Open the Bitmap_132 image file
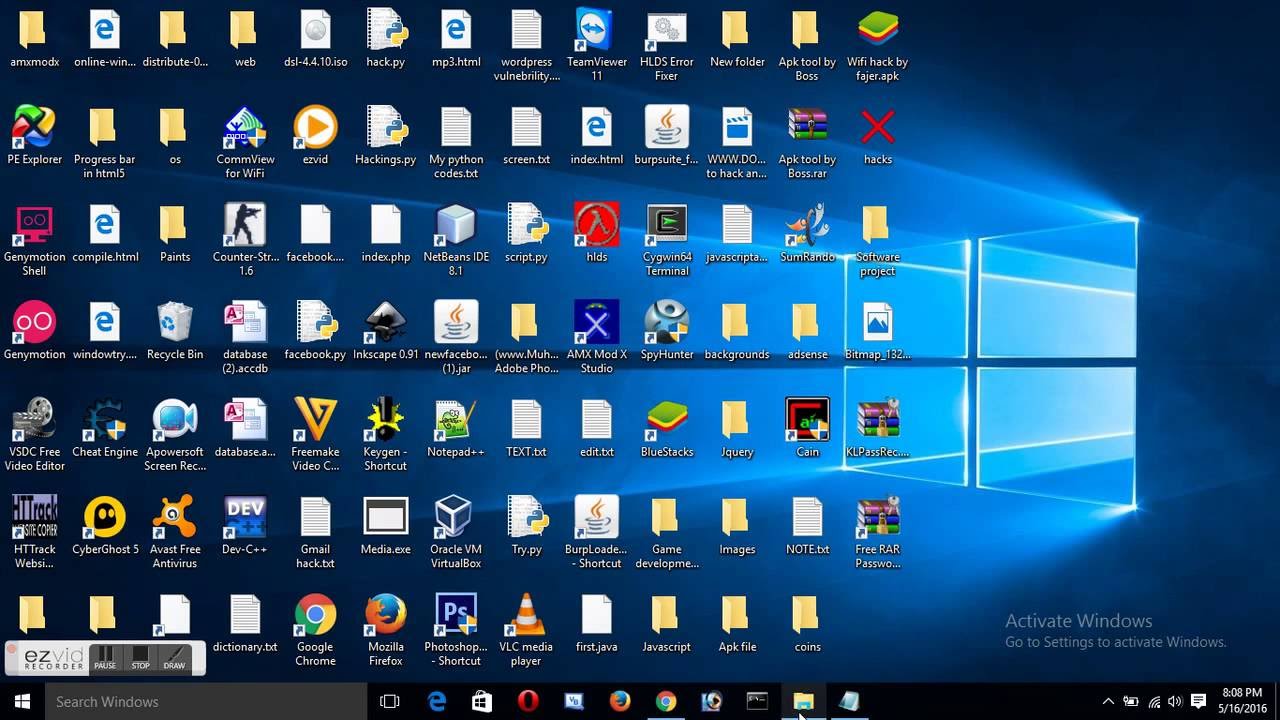The image size is (1280, 720). pos(877,330)
